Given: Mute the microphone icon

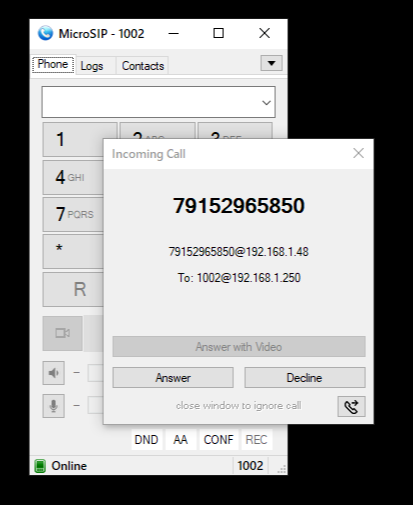Looking at the screenshot, I should [x=53, y=406].
